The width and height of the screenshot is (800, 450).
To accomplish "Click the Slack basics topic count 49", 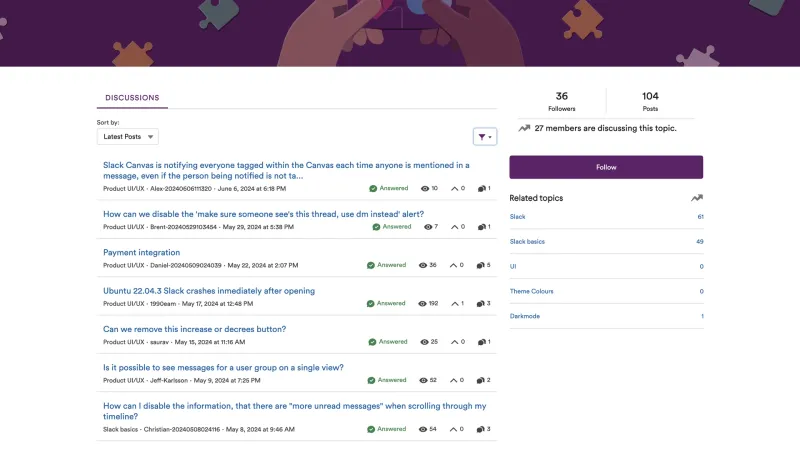I will tap(700, 242).
